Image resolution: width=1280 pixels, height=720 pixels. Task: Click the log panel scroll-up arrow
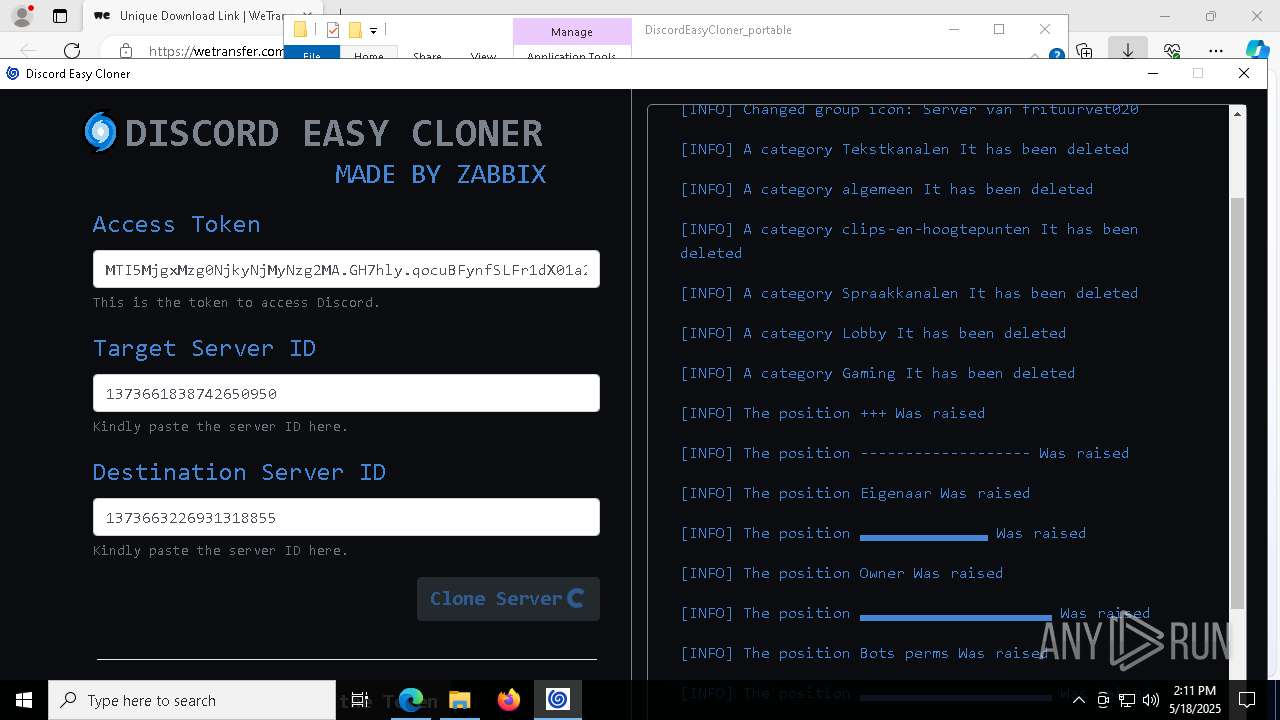click(1238, 114)
